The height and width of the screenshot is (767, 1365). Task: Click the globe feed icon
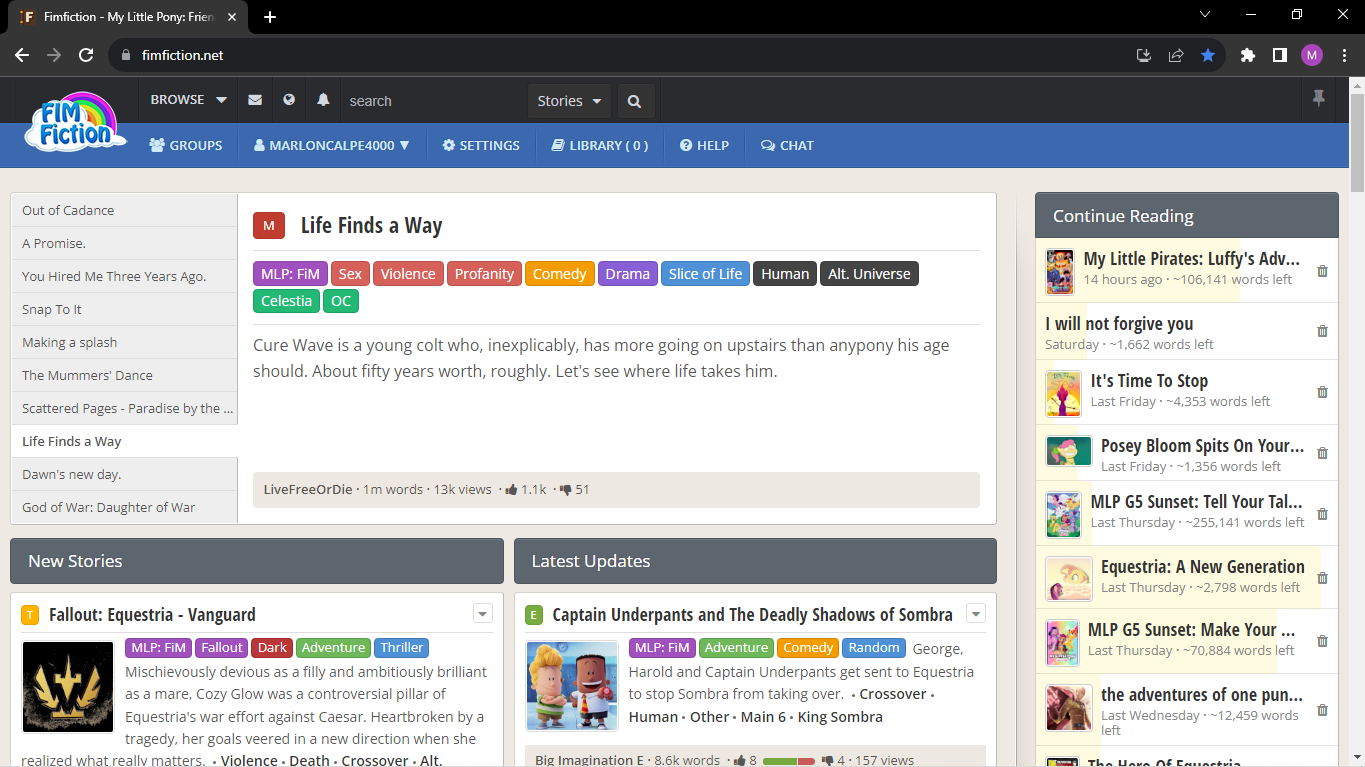(x=289, y=100)
